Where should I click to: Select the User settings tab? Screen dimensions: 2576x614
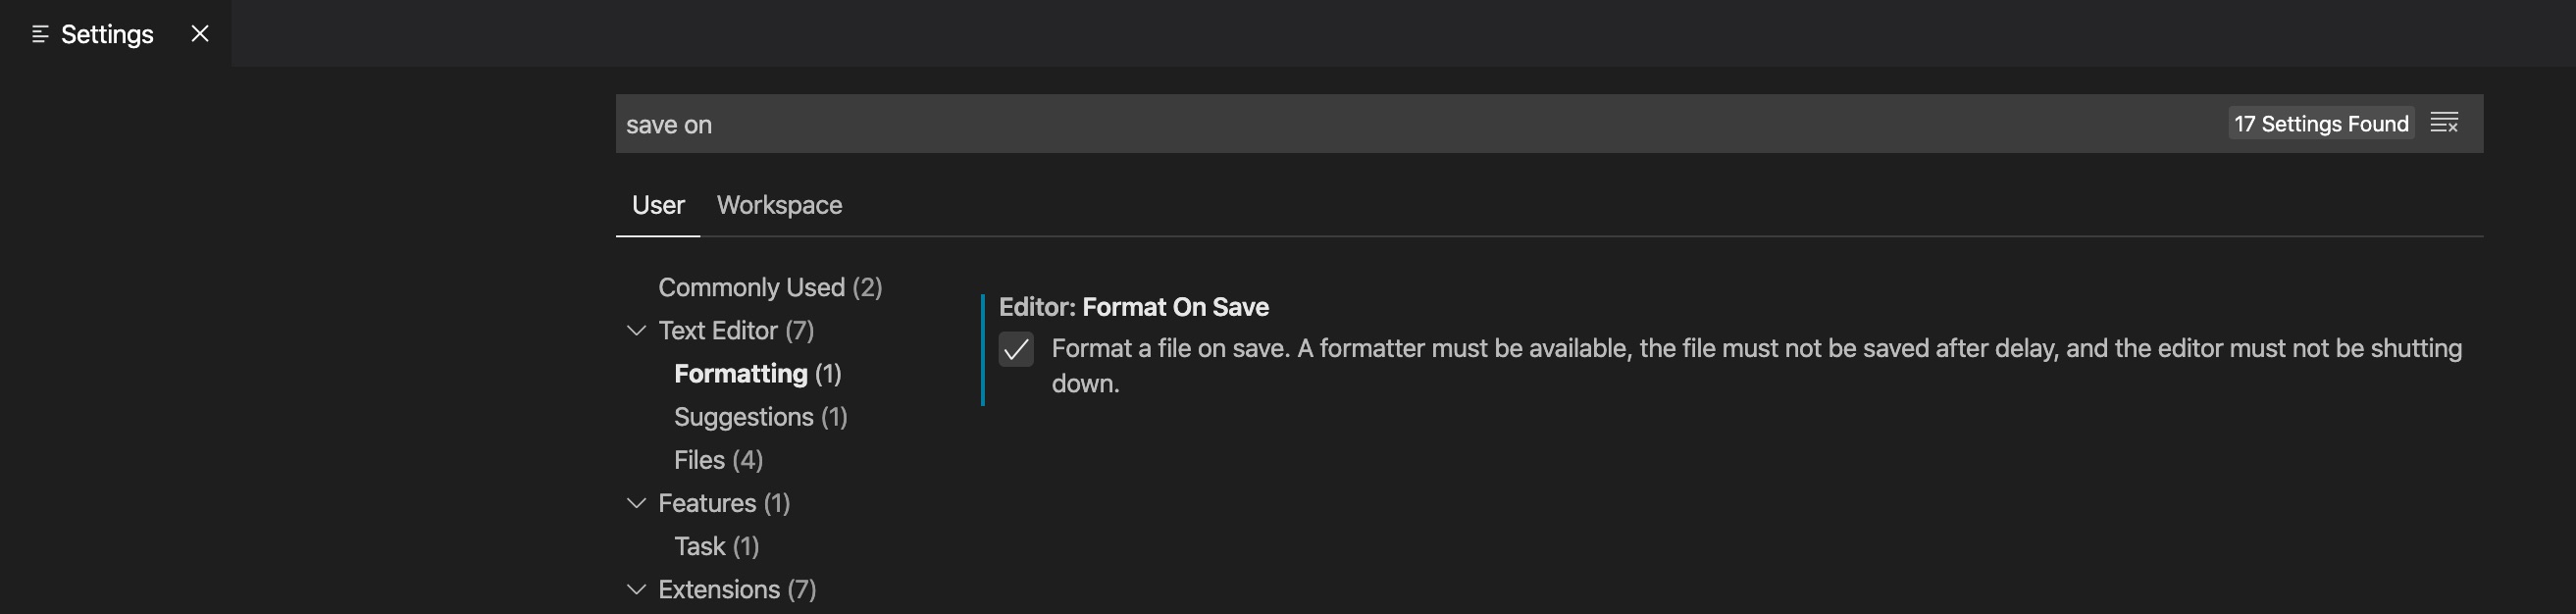point(657,205)
